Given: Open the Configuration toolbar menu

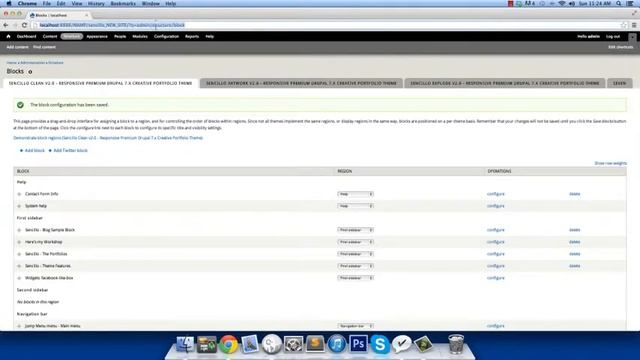Looking at the screenshot, I should pyautogui.click(x=166, y=36).
